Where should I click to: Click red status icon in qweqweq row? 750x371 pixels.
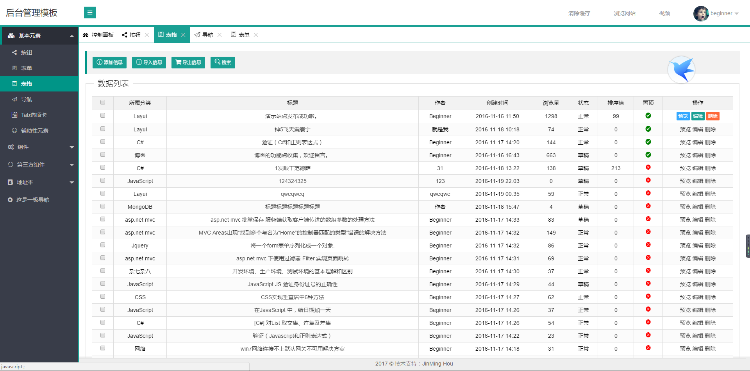click(x=648, y=193)
